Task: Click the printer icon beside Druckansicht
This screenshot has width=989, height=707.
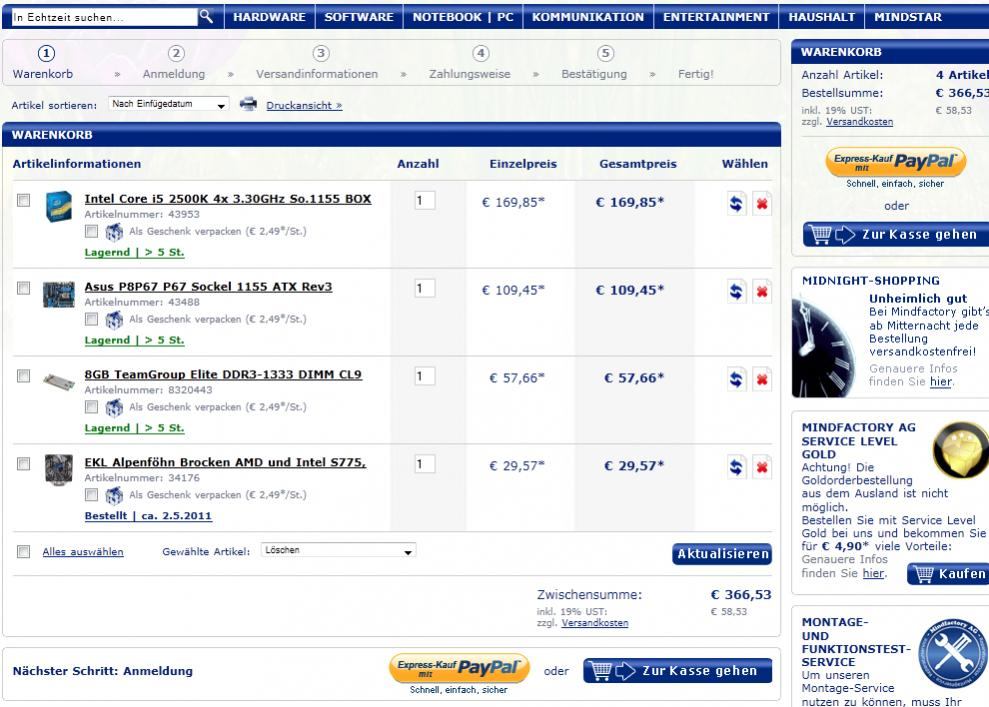Action: 249,104
